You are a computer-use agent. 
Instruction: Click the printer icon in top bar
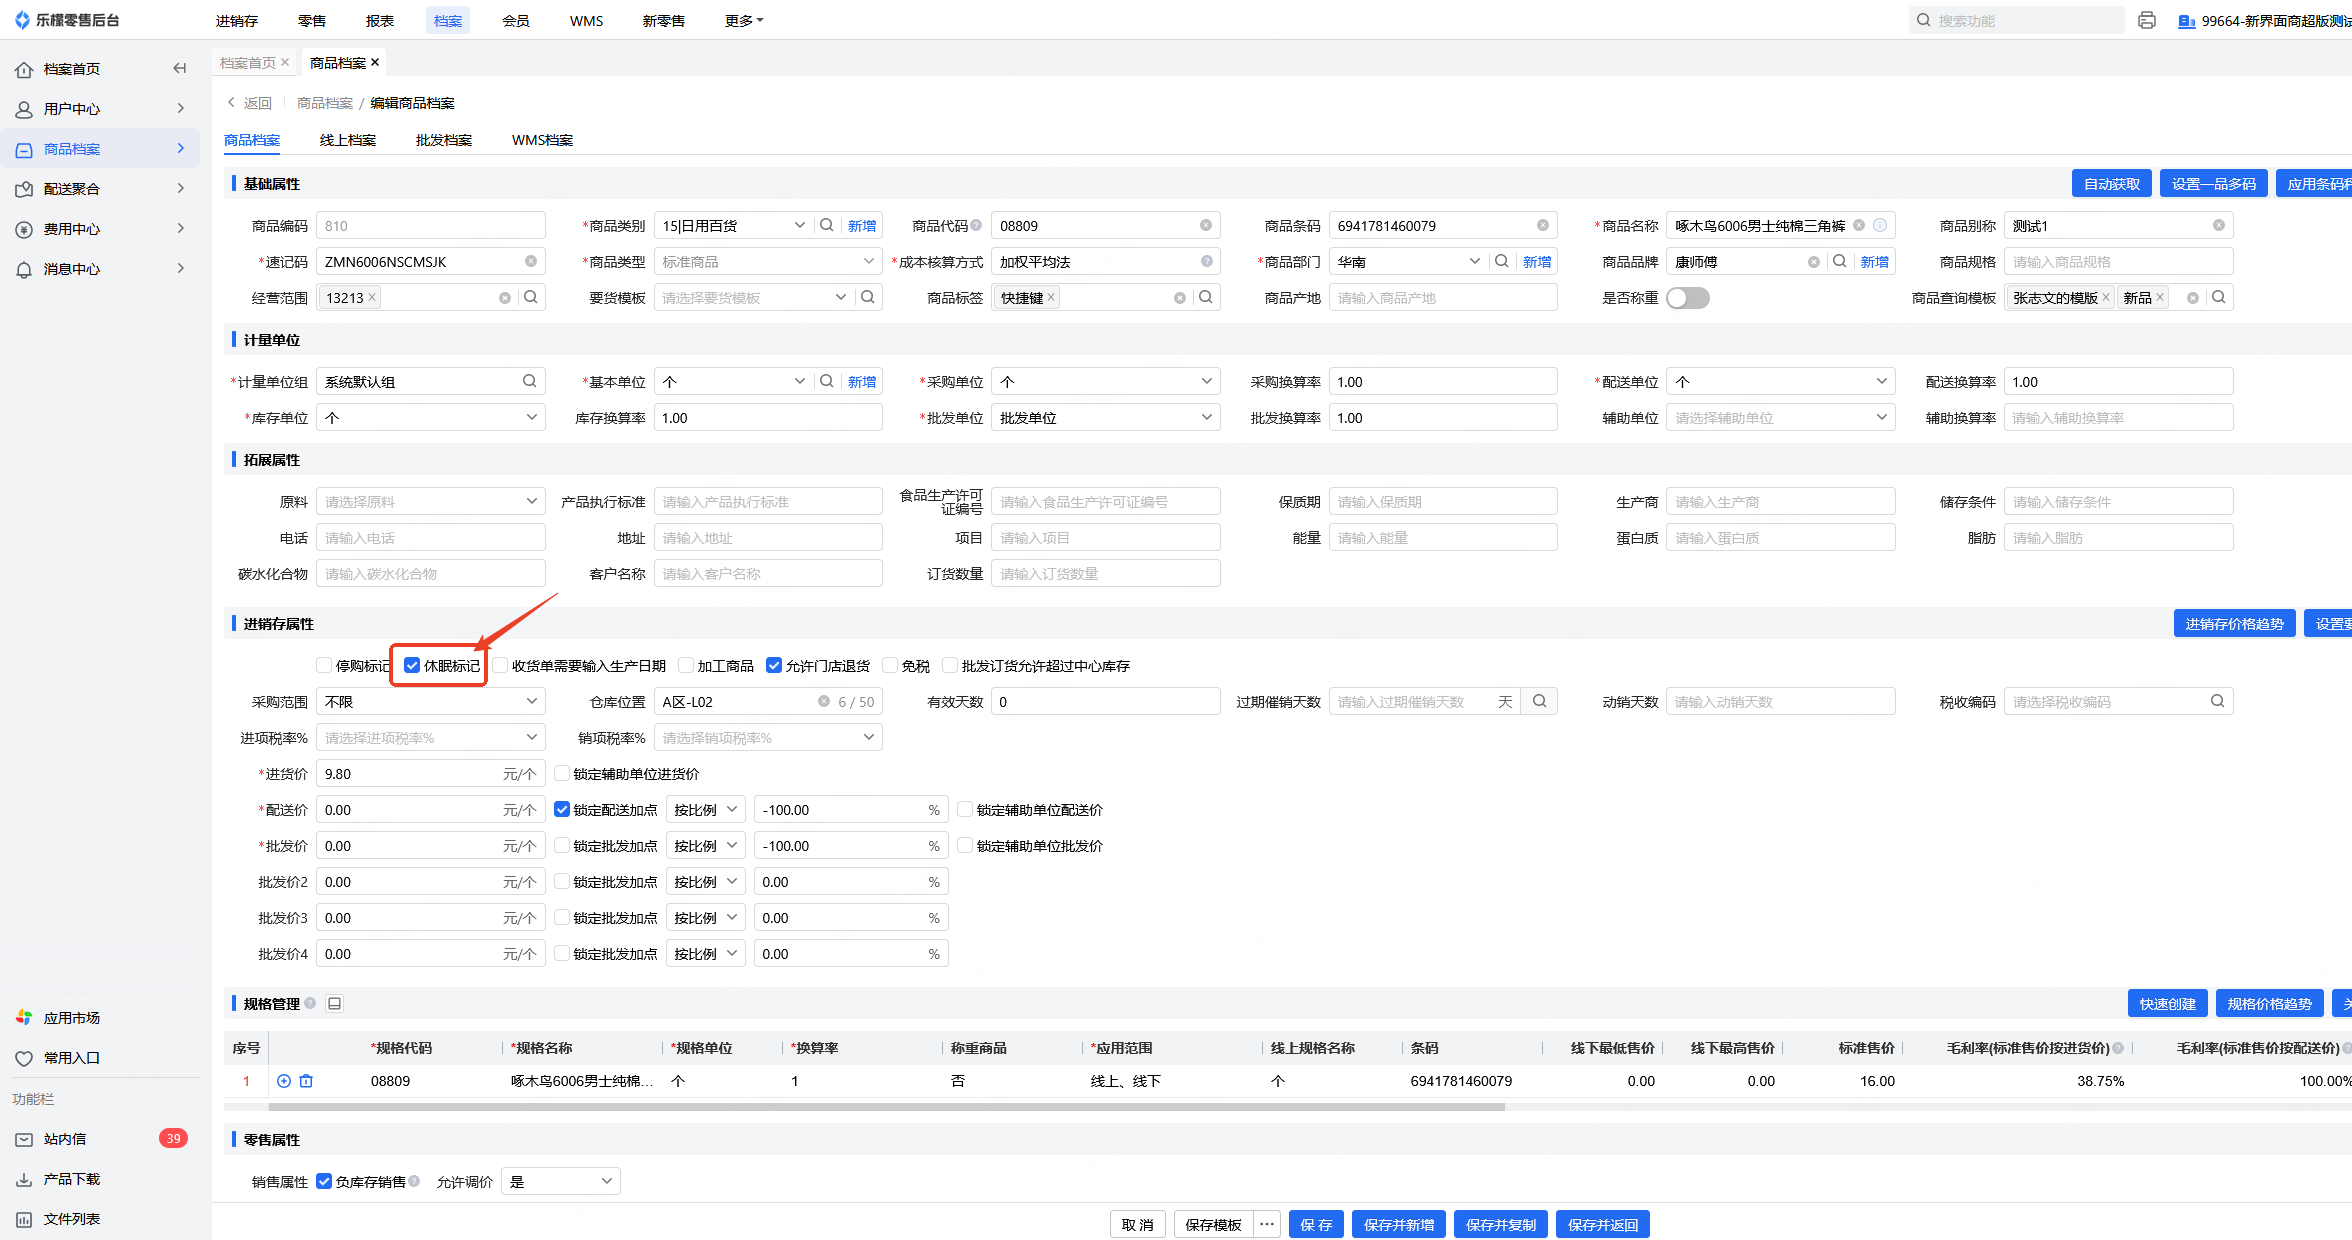tap(2146, 20)
